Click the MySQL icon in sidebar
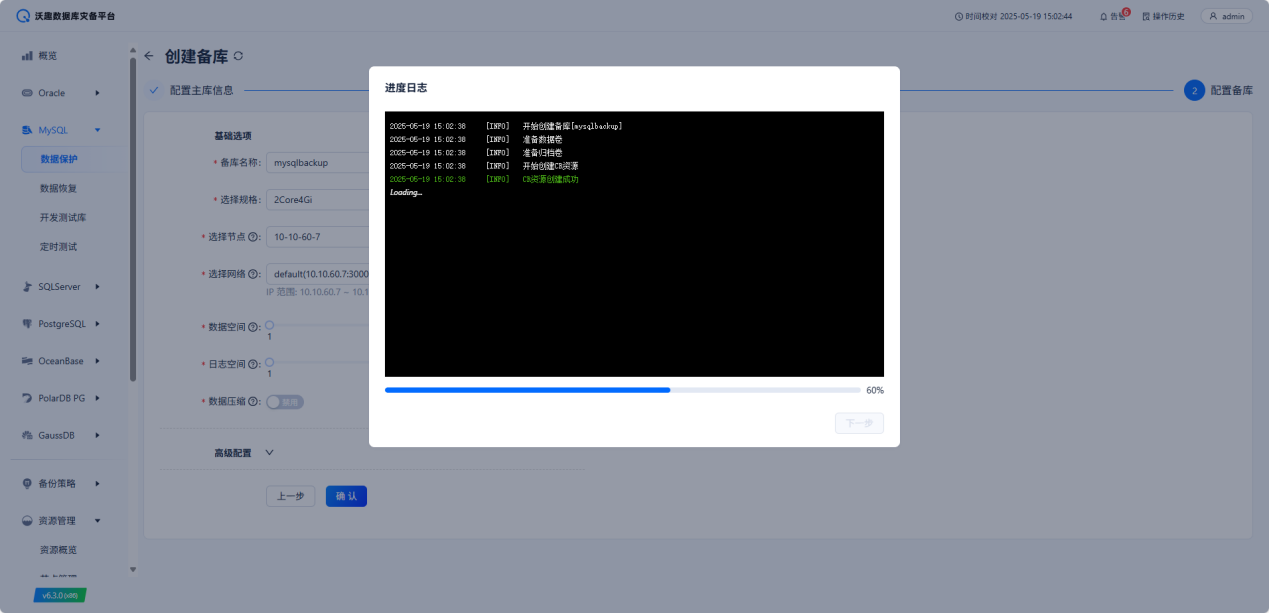Viewport: 1269px width, 613px height. tap(28, 130)
